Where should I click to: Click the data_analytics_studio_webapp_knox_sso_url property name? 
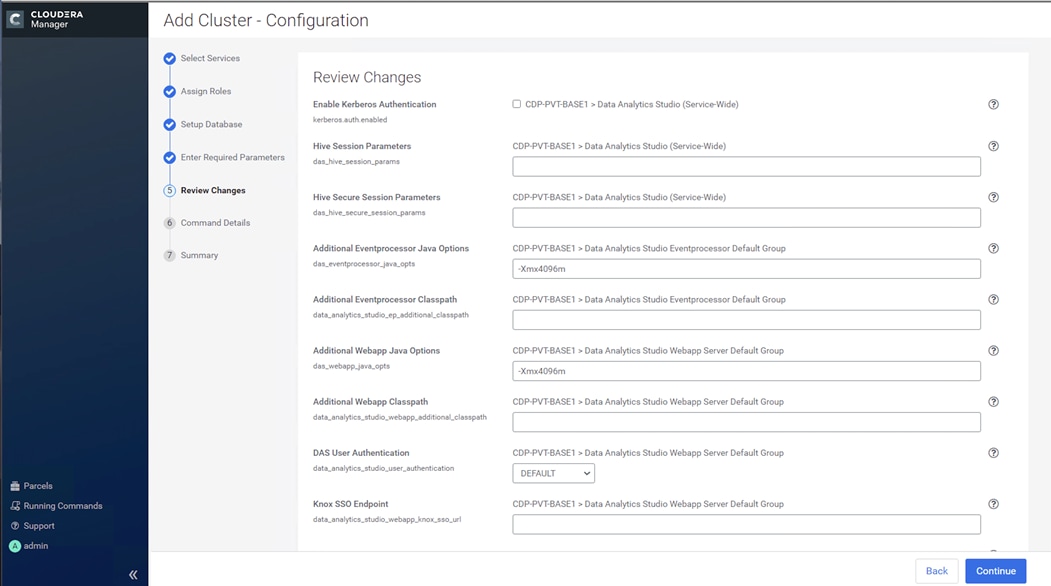coord(387,520)
